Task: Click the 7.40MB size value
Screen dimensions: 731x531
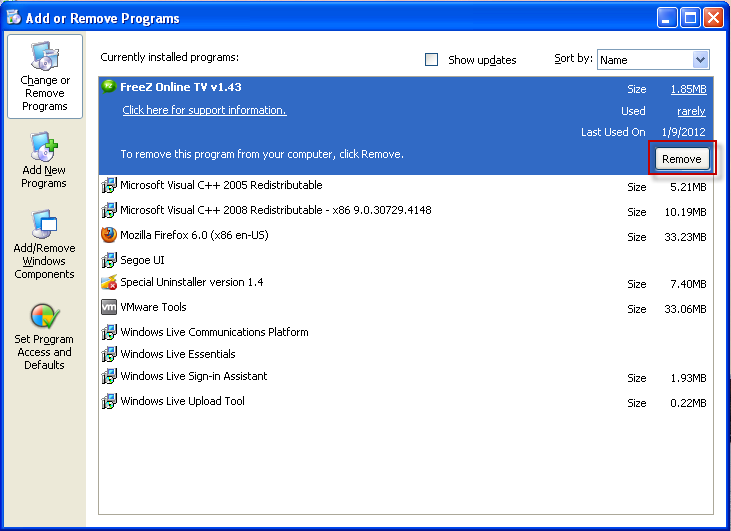Action: click(688, 284)
